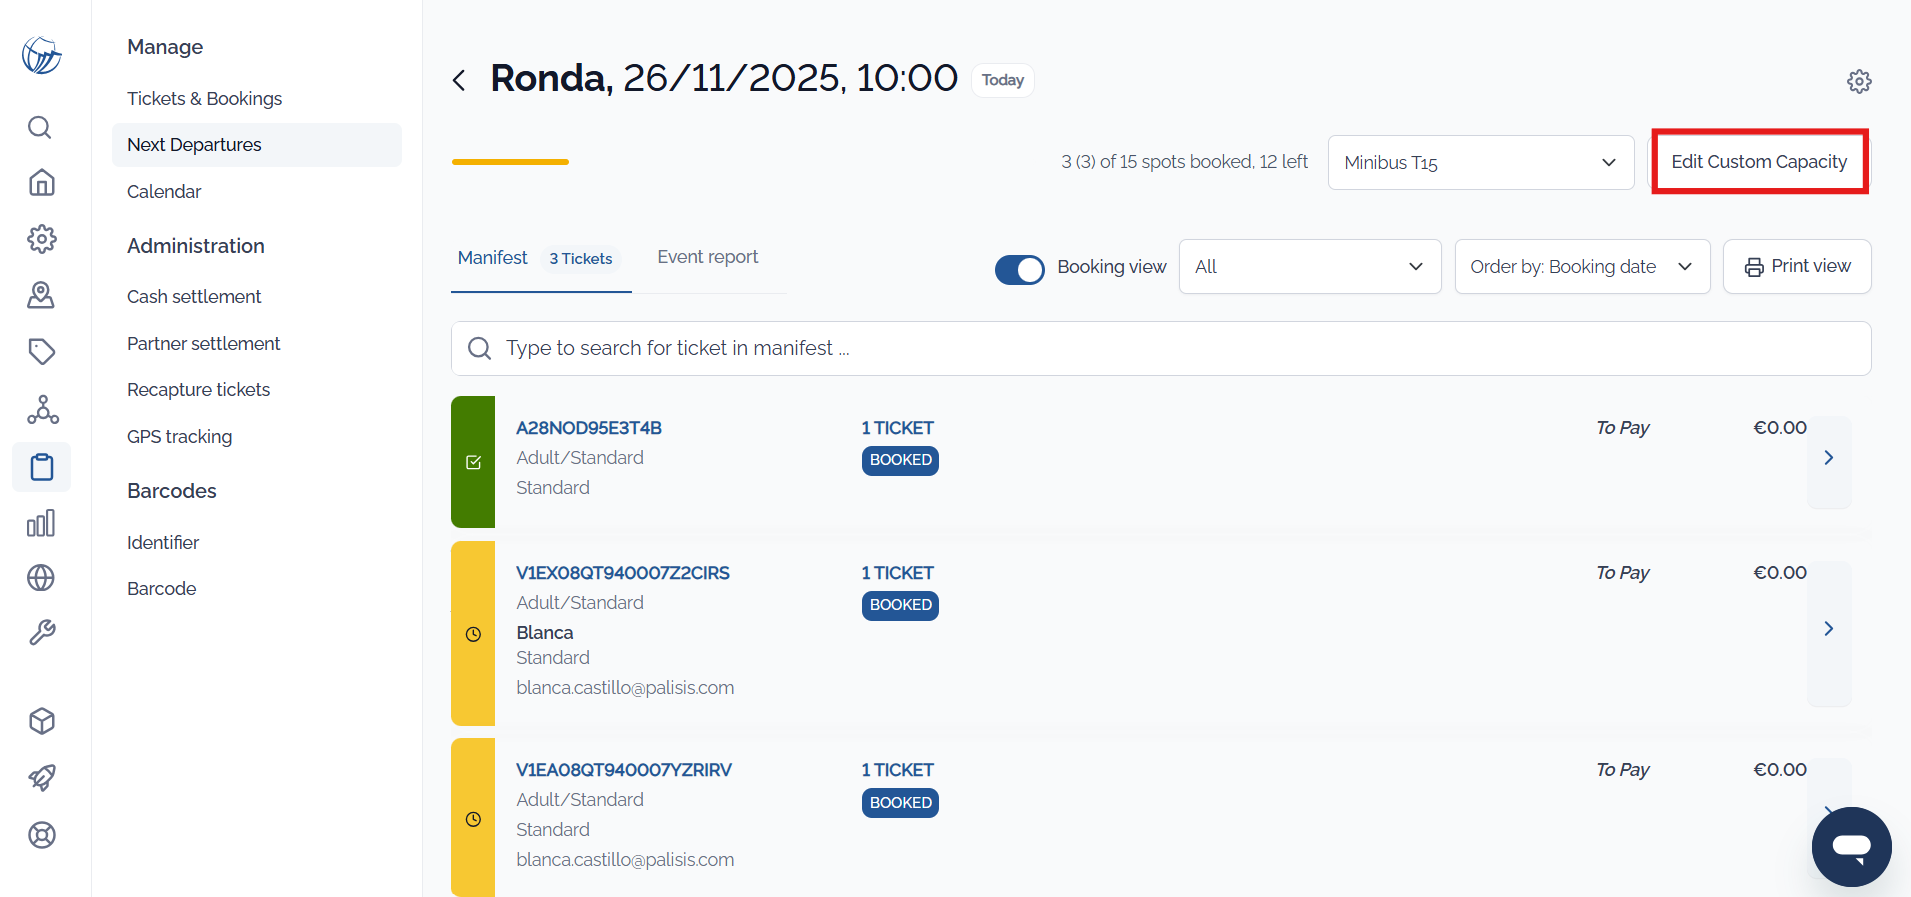Open the sidebar settings gear icon
1911x897 pixels.
pos(41,239)
